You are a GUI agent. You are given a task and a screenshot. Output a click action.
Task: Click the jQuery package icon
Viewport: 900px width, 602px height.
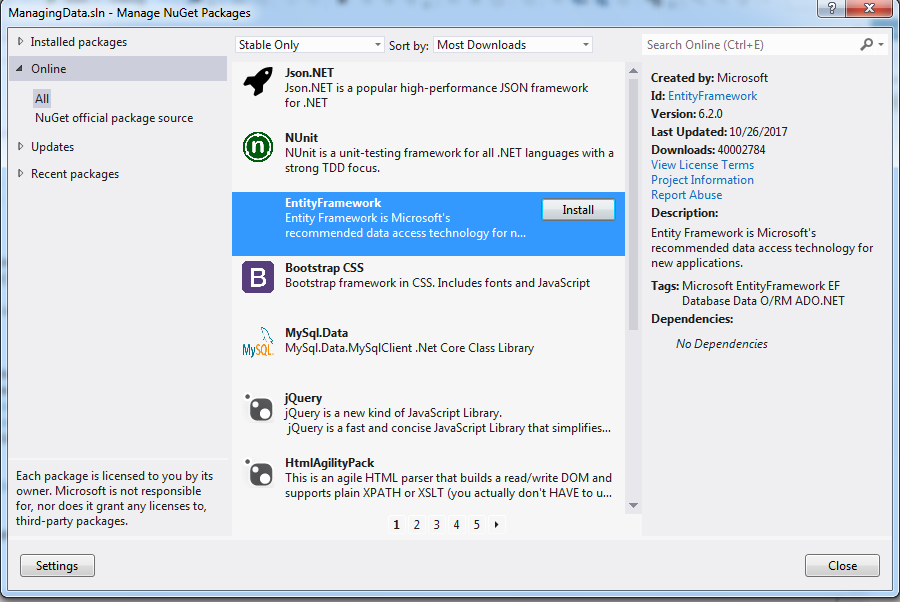point(258,407)
